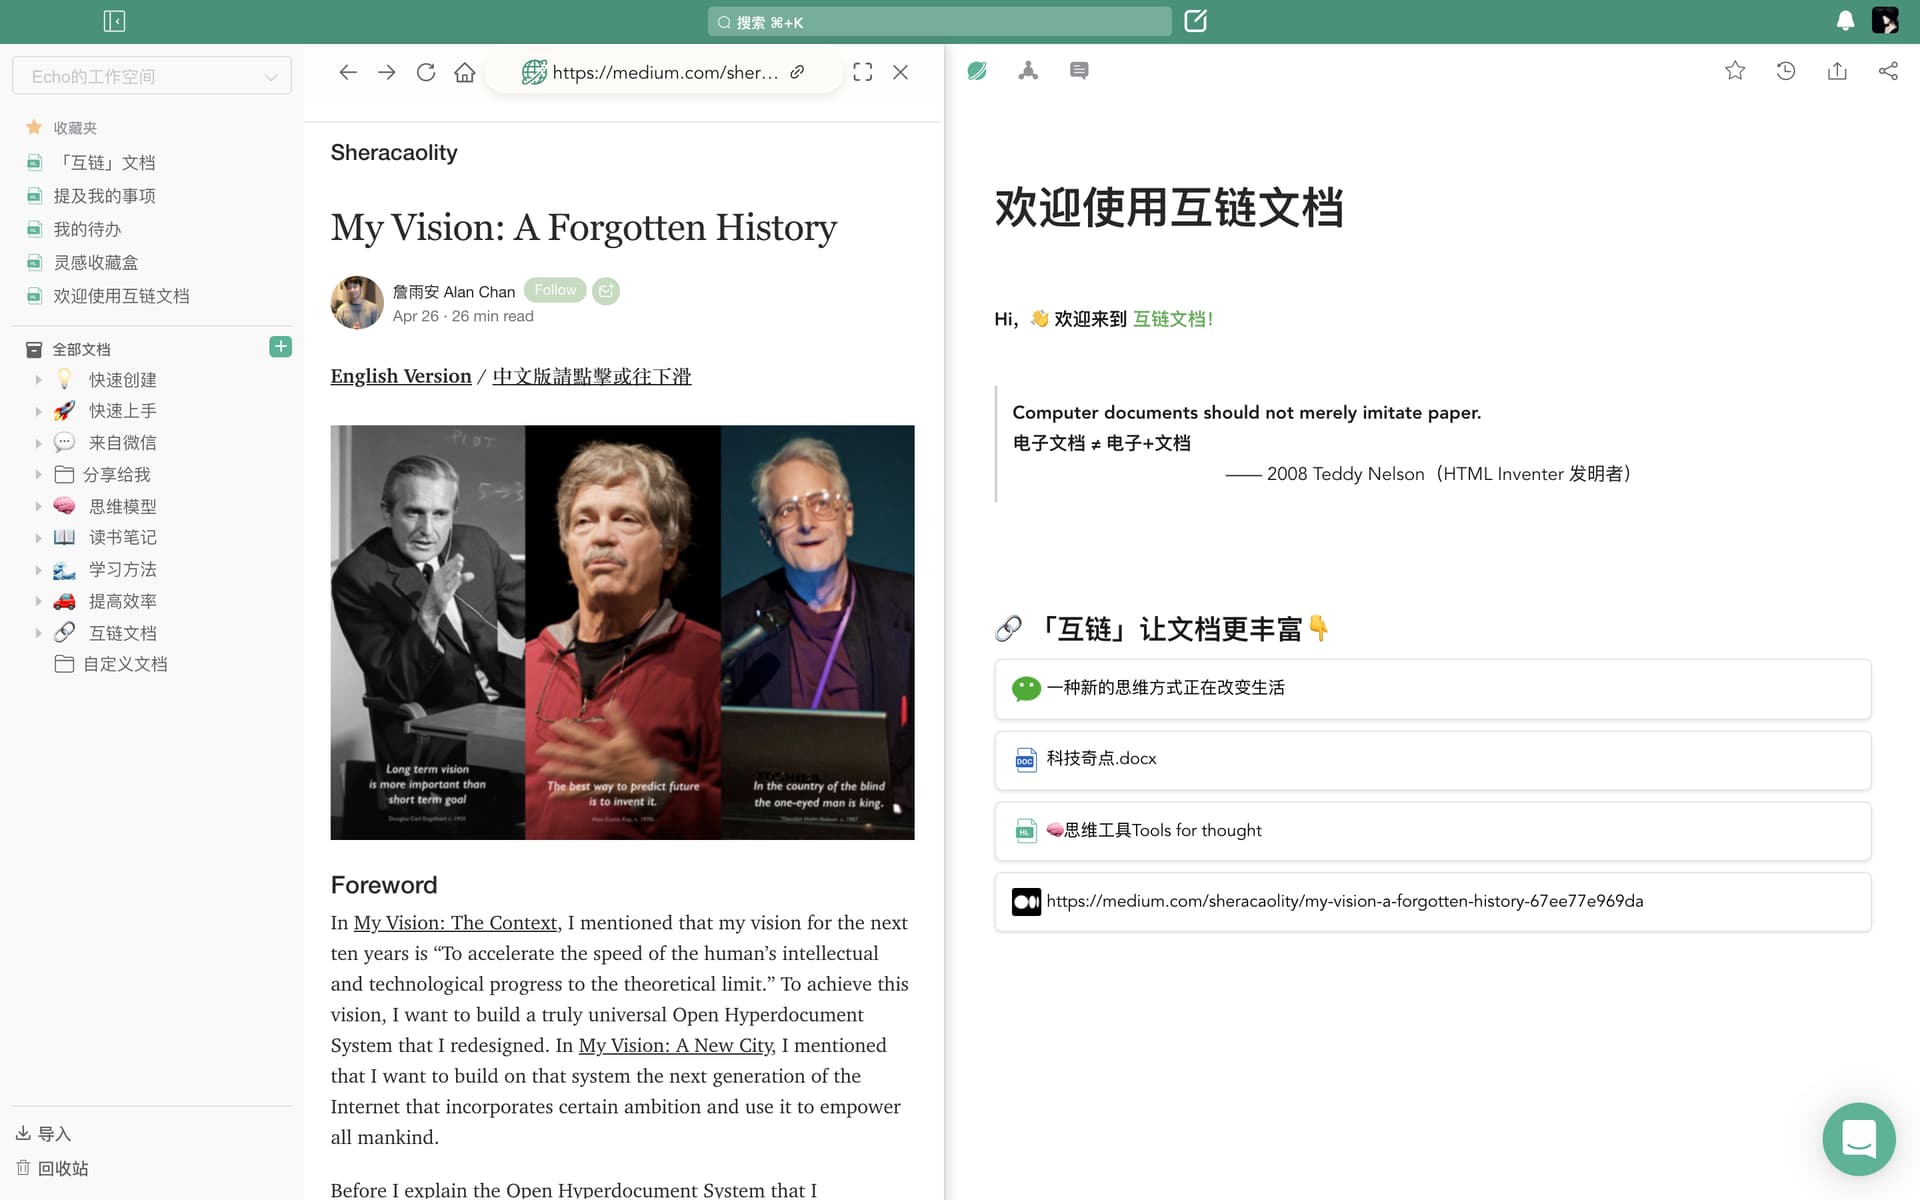Go to embedded browser home icon

pyautogui.click(x=465, y=72)
